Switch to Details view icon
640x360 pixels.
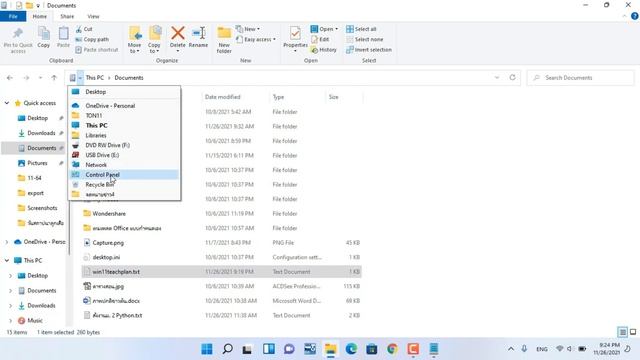(x=622, y=332)
